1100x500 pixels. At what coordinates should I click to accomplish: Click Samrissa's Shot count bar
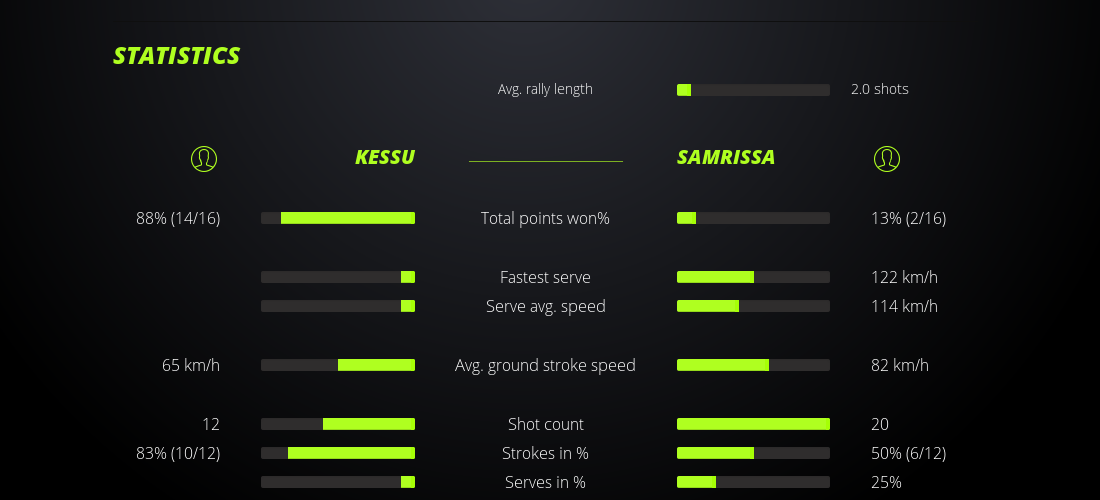point(753,424)
